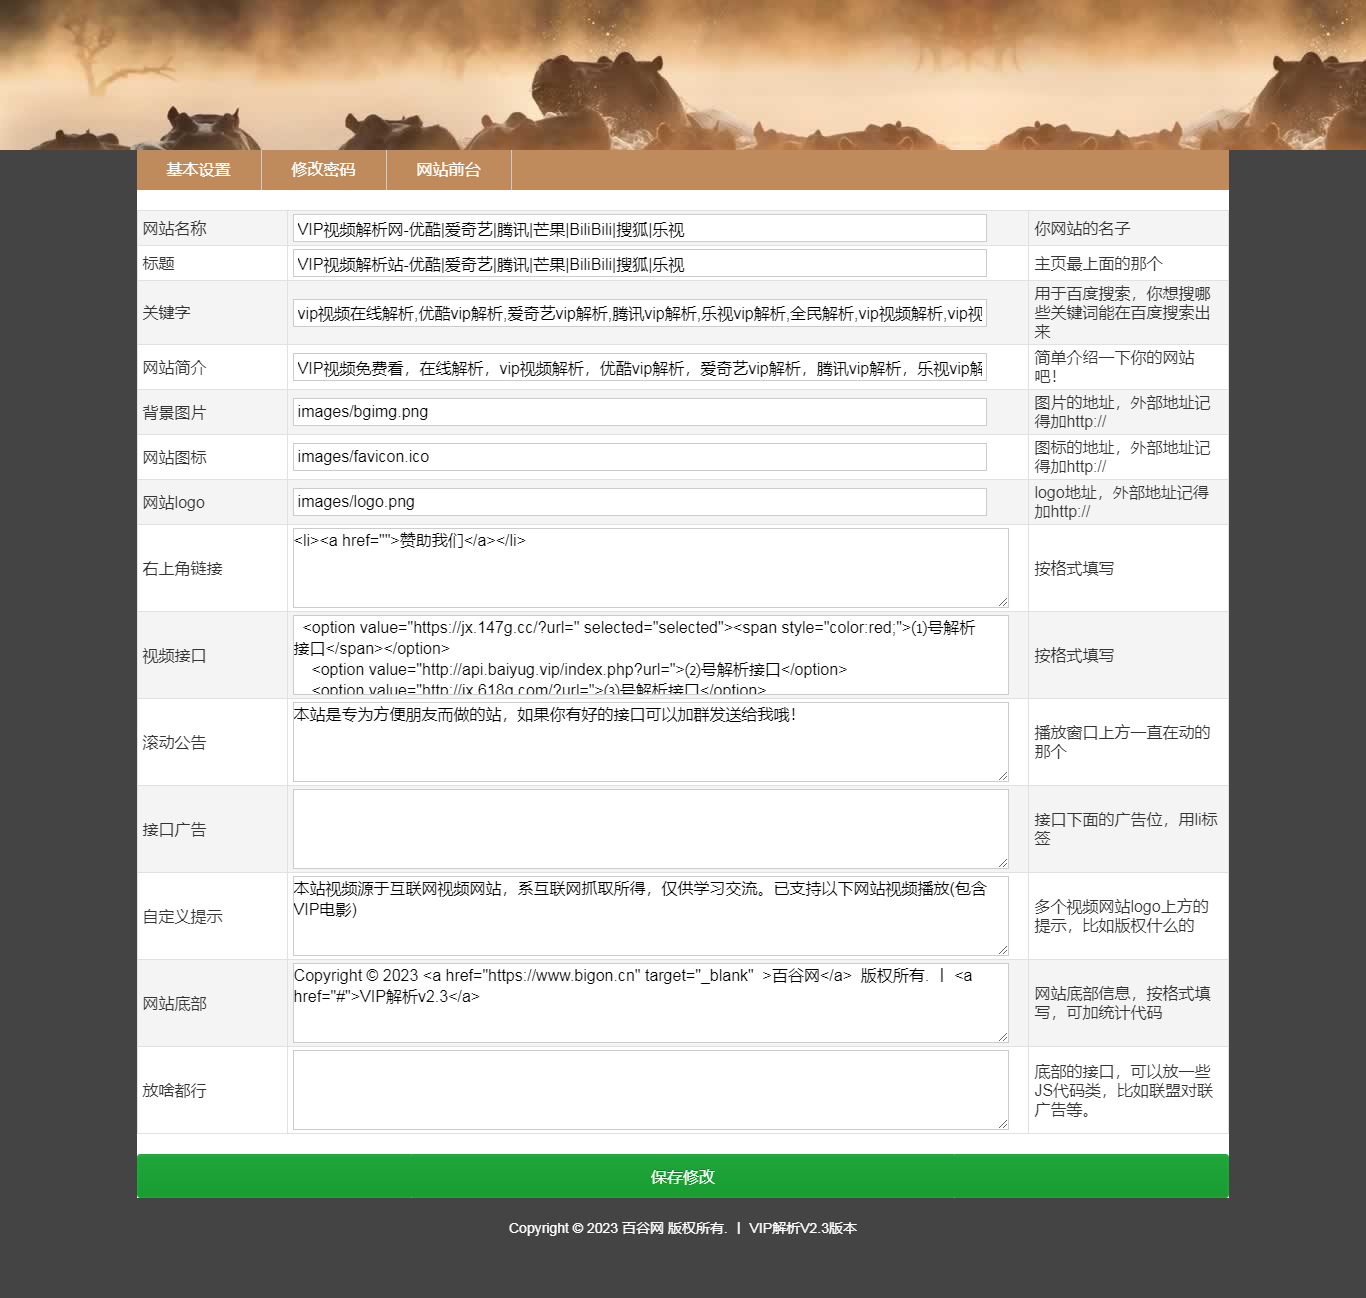Image resolution: width=1366 pixels, height=1298 pixels.
Task: Focus the 右上角链接 textarea
Action: click(x=651, y=568)
